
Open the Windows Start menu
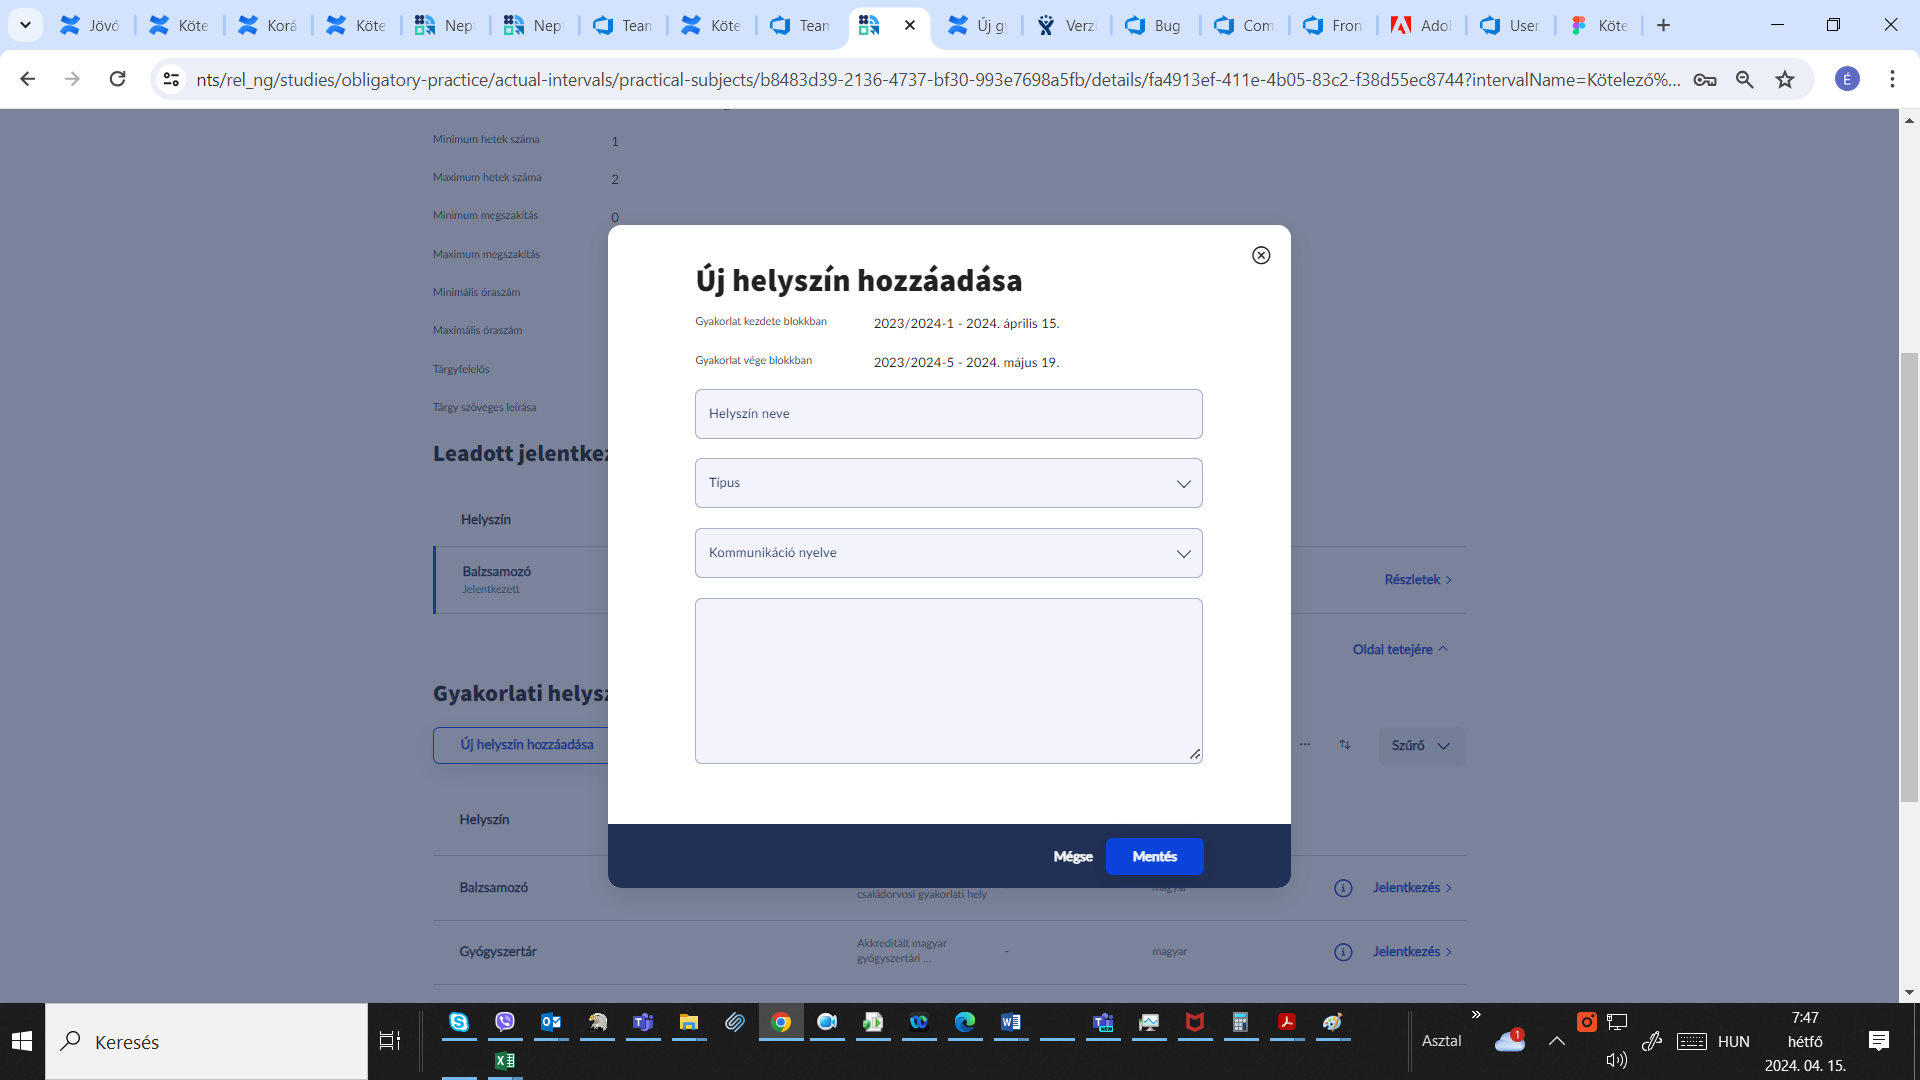coord(22,1041)
